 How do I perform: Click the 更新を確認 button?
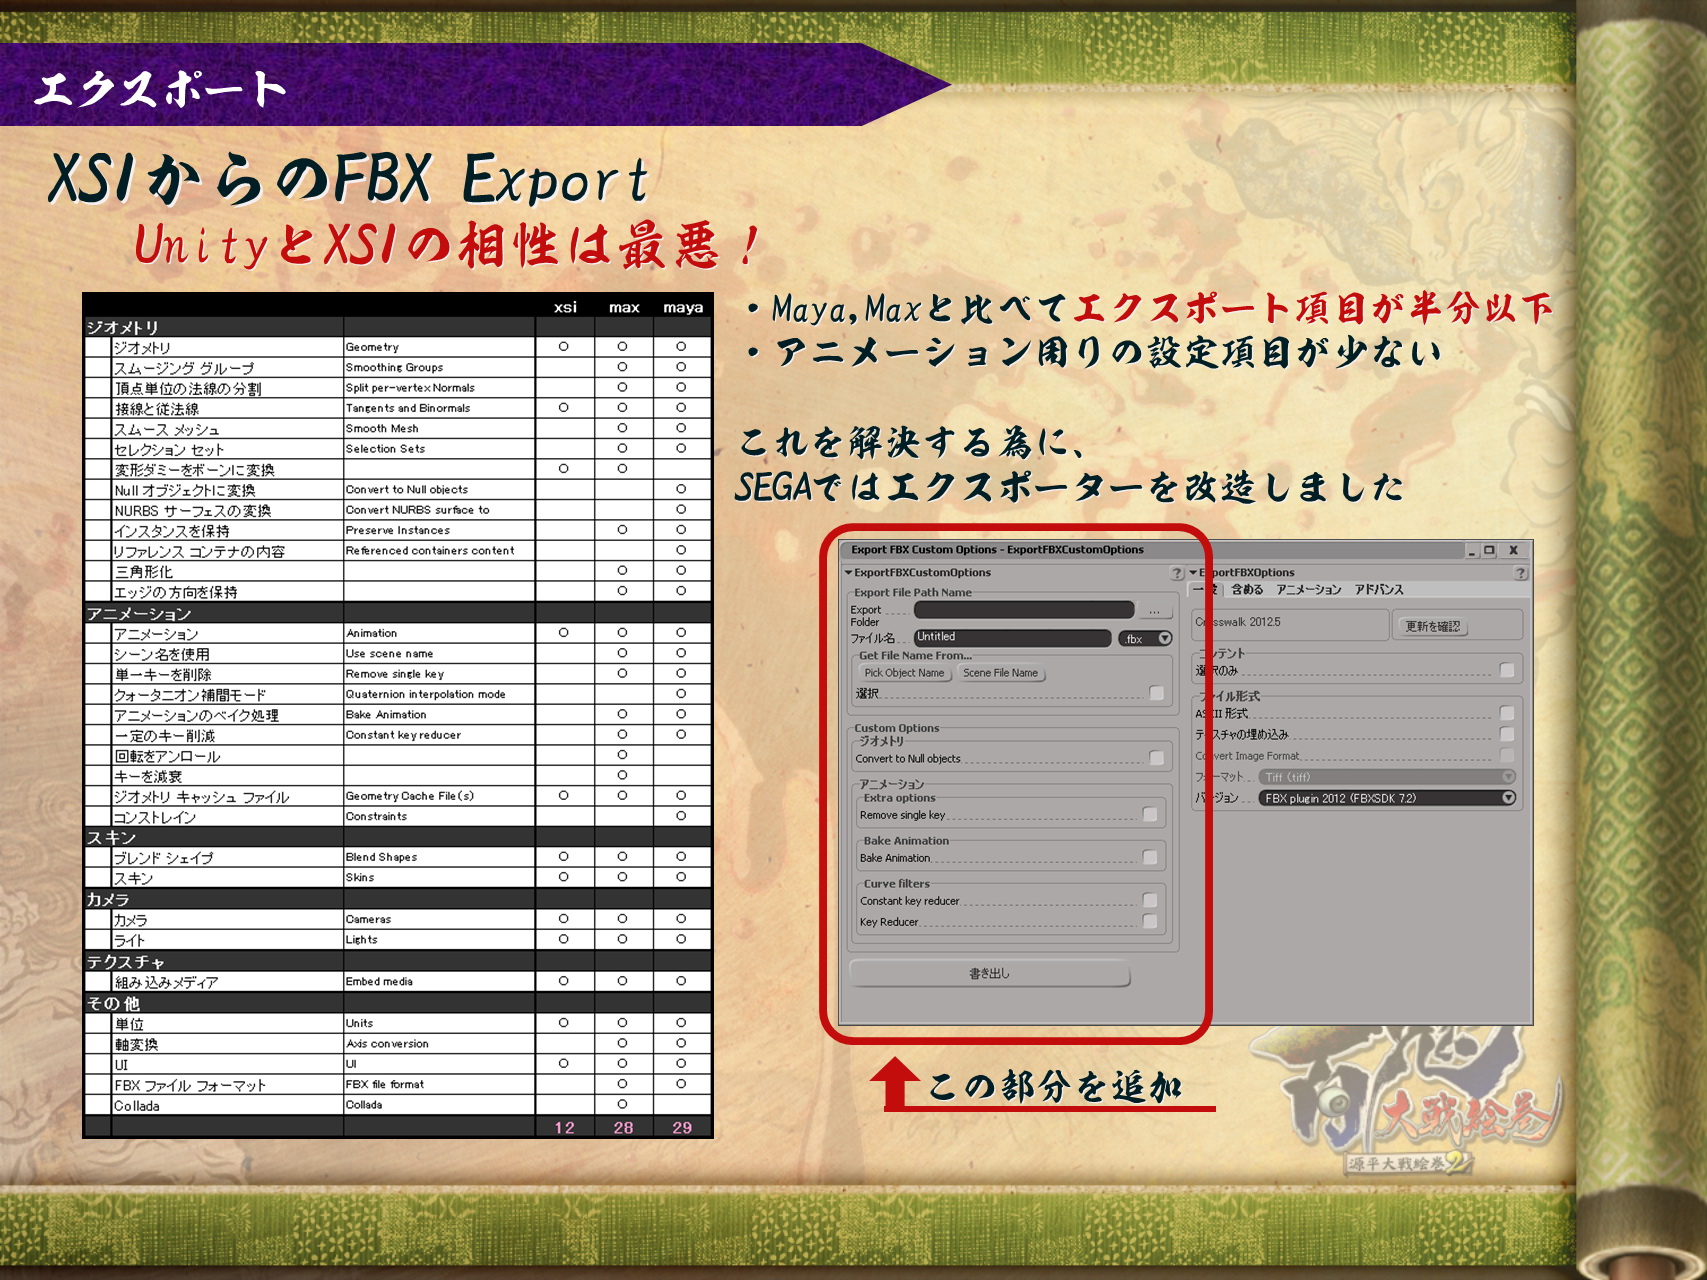pyautogui.click(x=1432, y=626)
